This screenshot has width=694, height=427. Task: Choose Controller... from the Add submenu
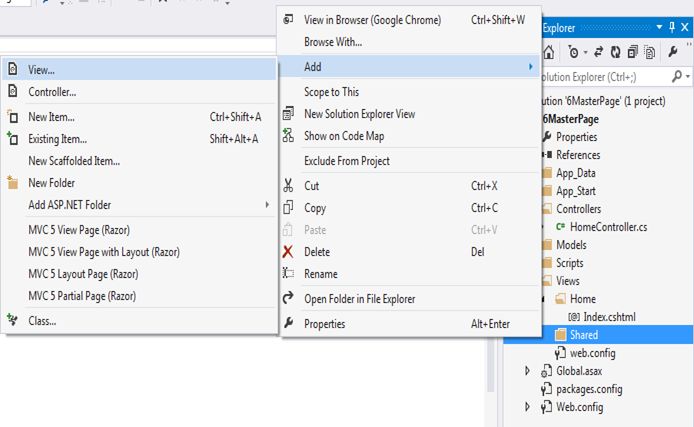point(140,92)
